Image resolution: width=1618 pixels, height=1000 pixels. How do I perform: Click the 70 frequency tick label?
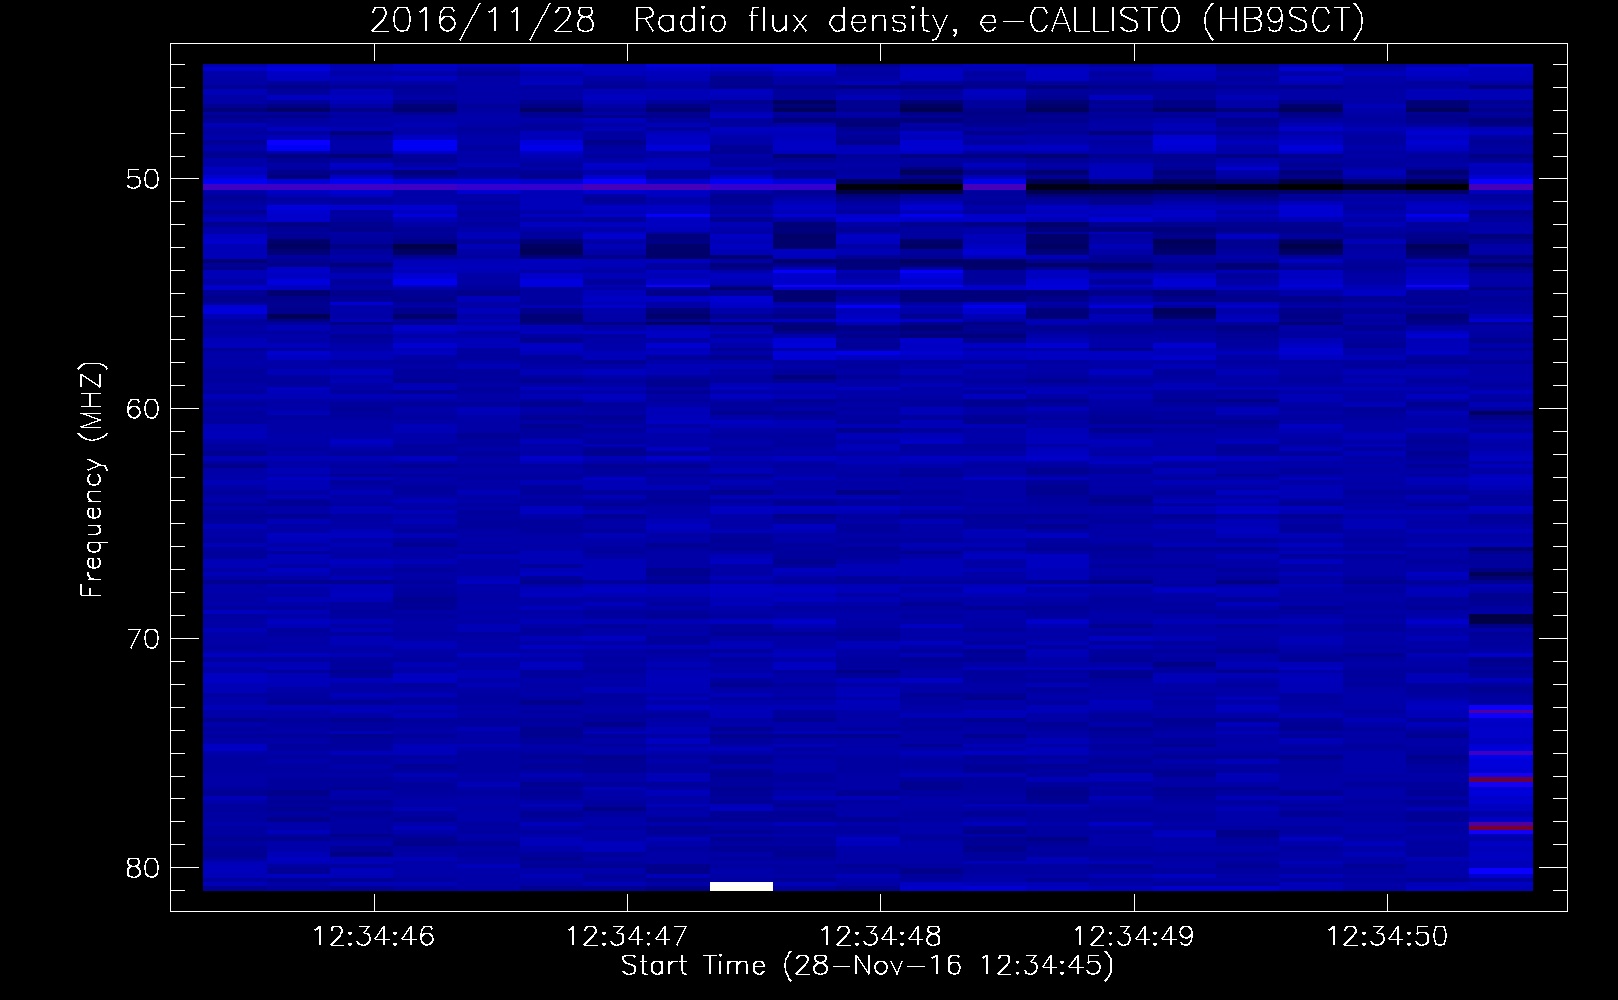tap(143, 639)
